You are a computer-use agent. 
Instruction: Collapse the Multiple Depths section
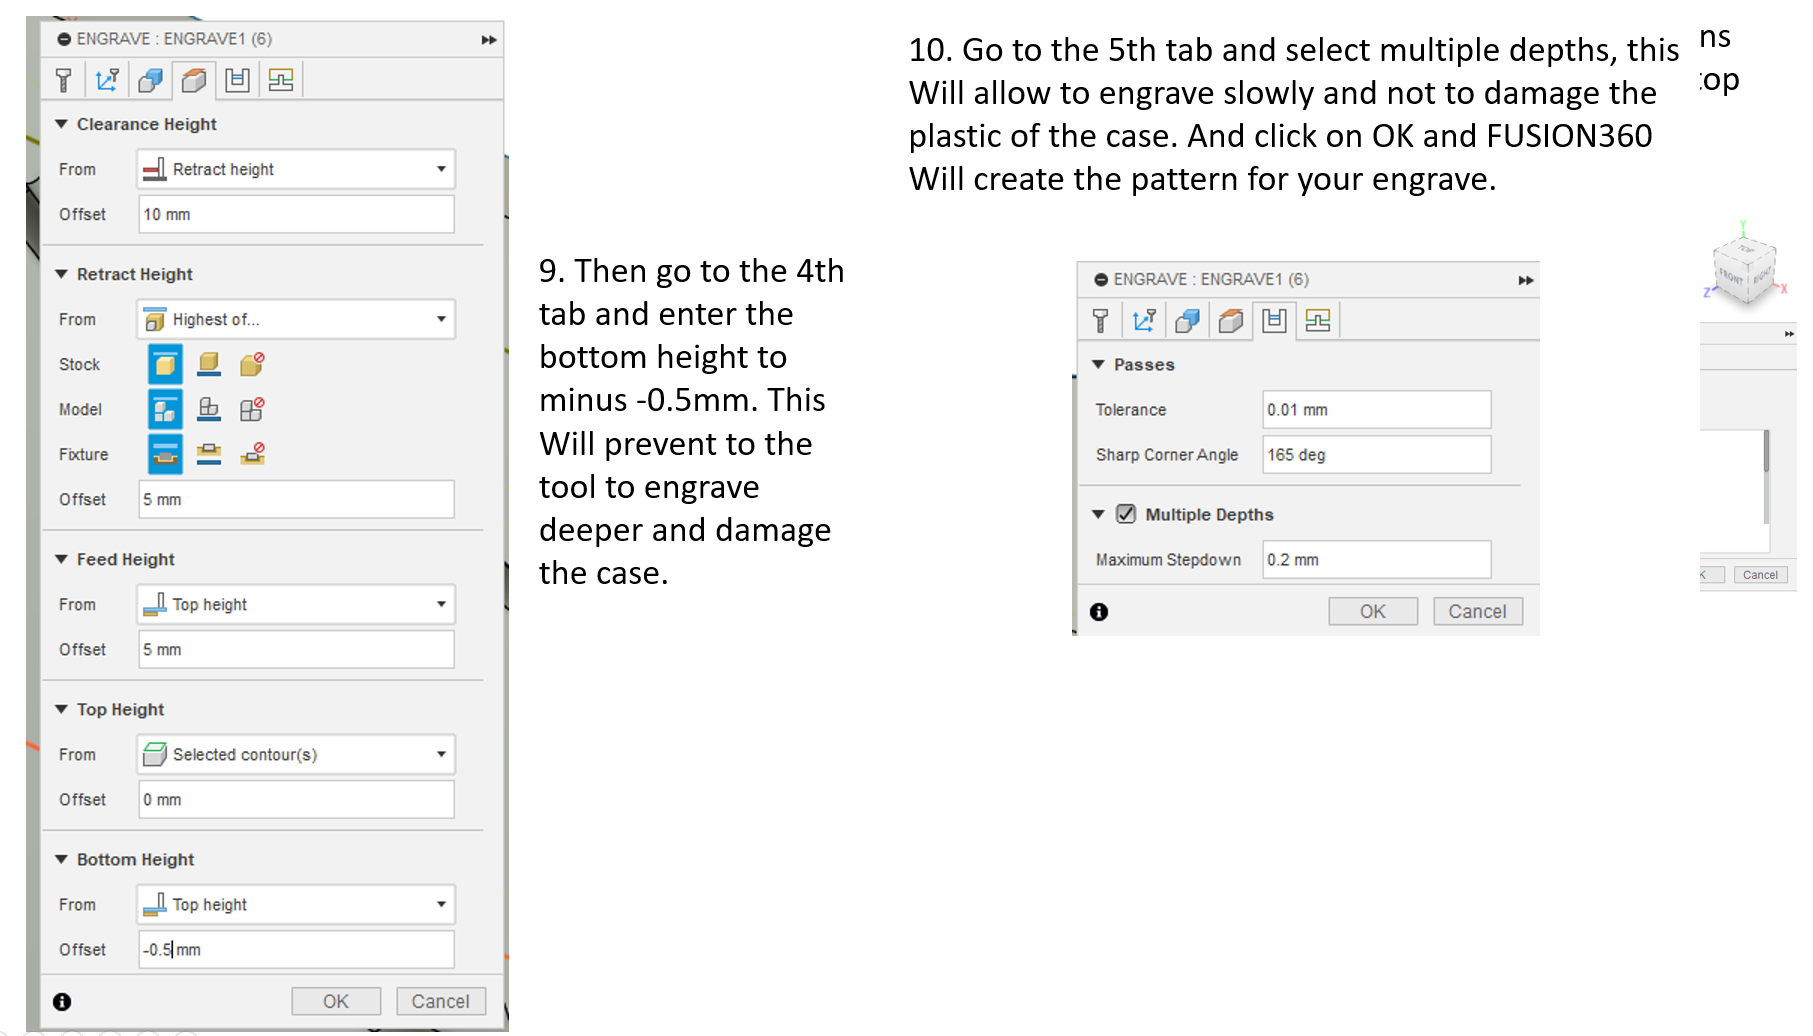[x=1099, y=514]
